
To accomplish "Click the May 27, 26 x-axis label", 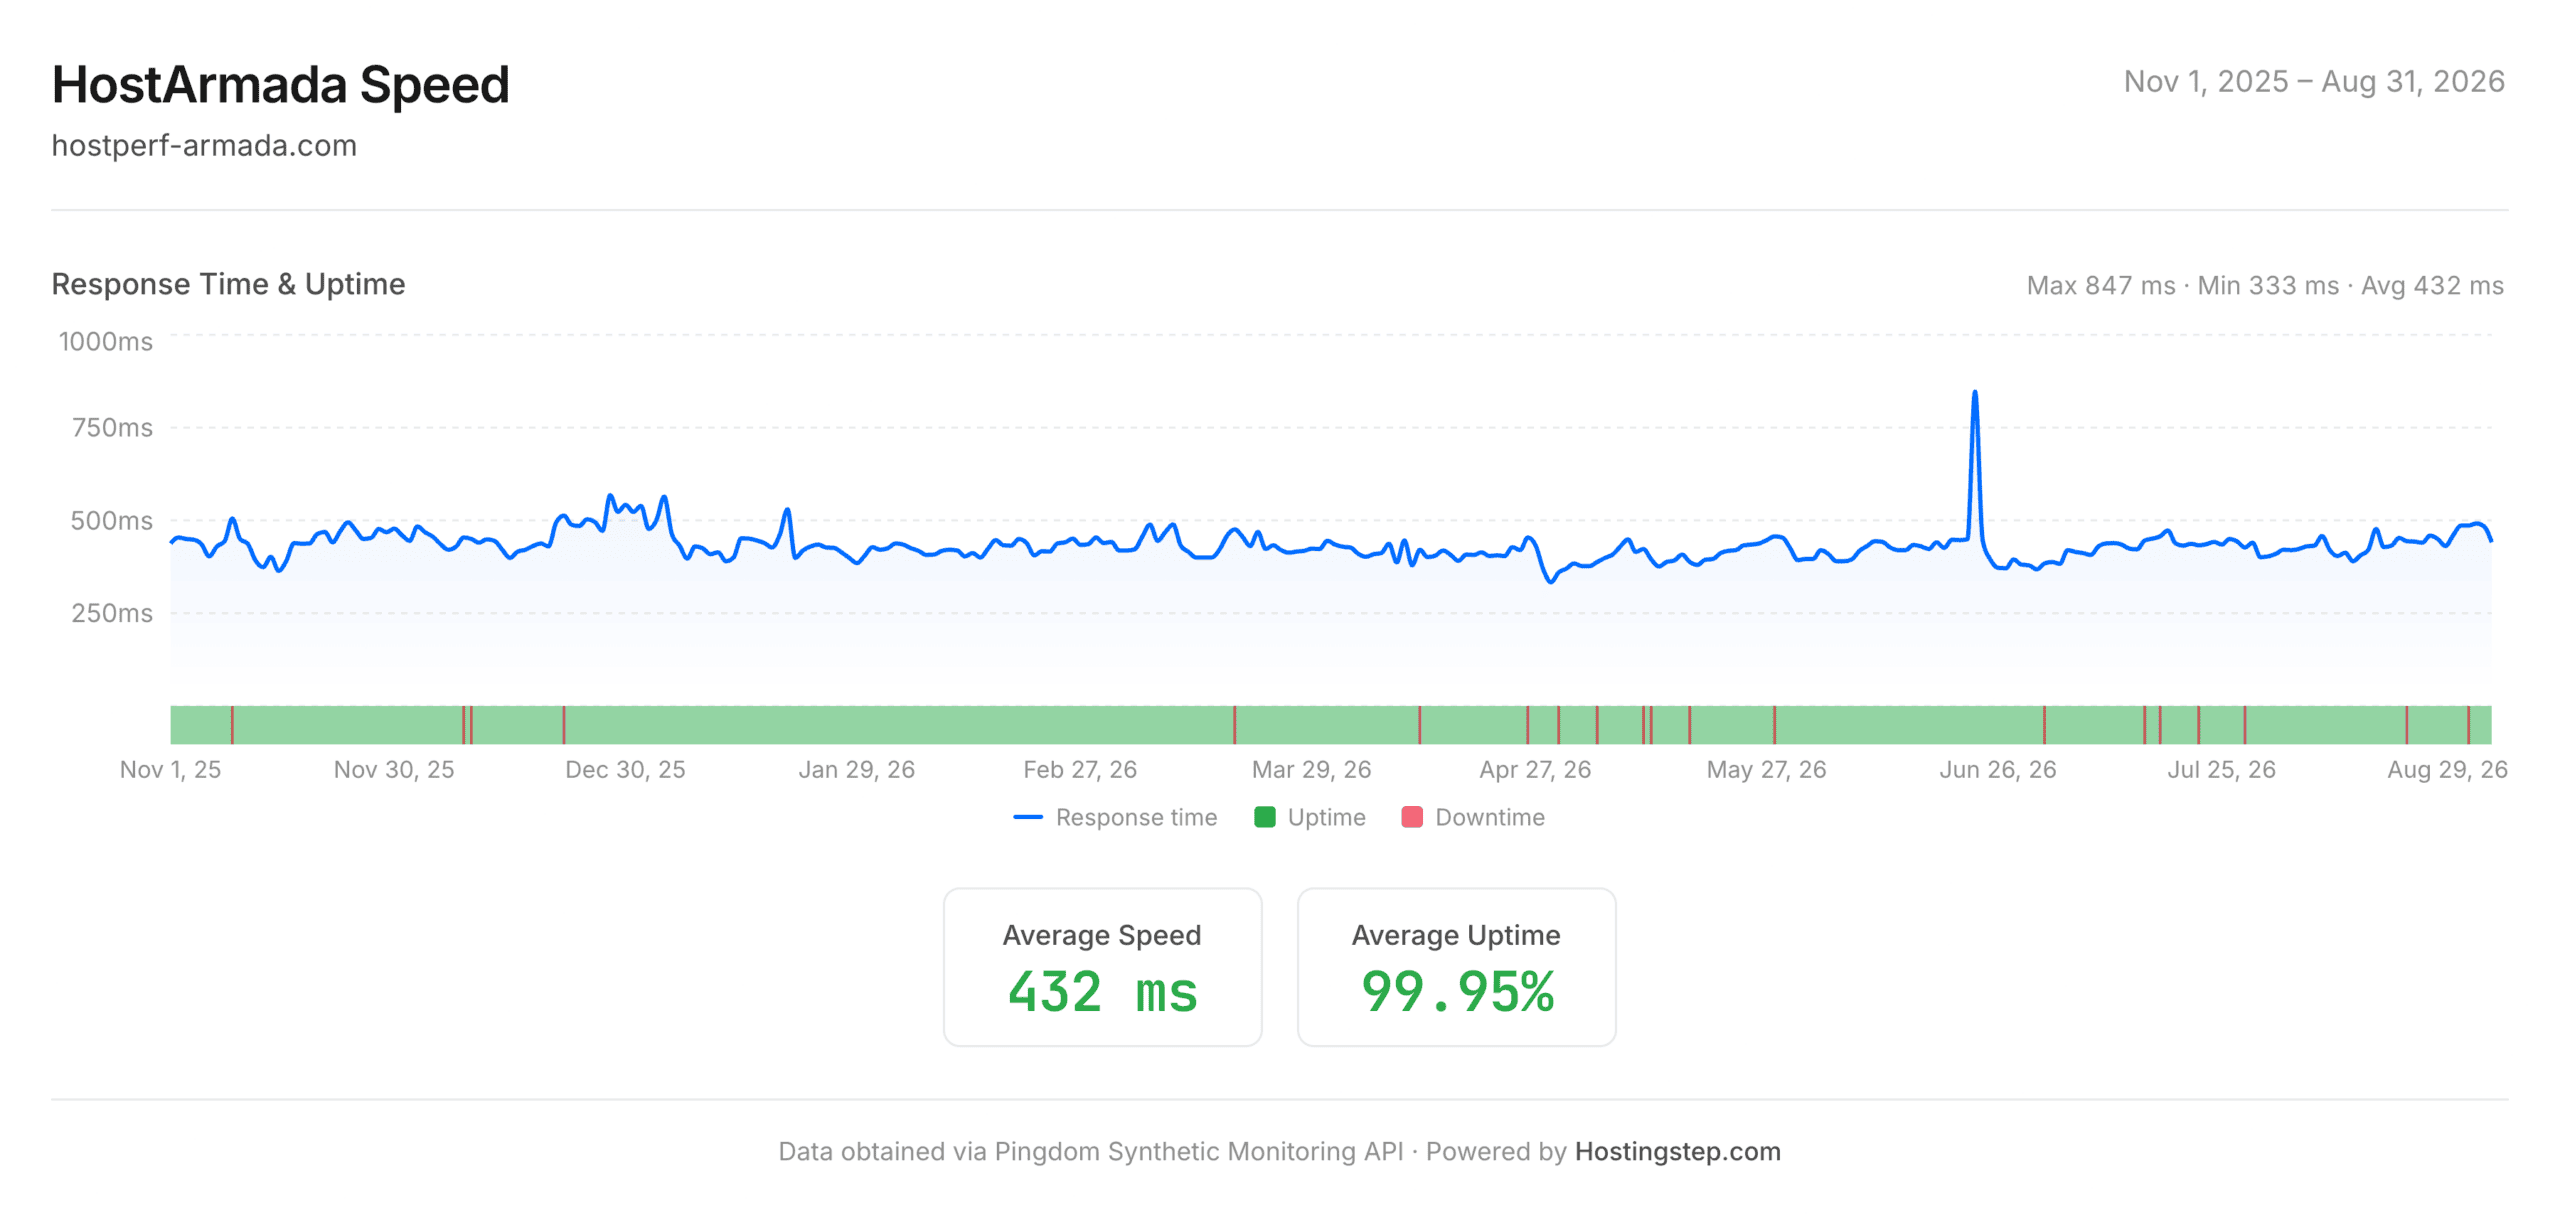I will click(x=1766, y=769).
